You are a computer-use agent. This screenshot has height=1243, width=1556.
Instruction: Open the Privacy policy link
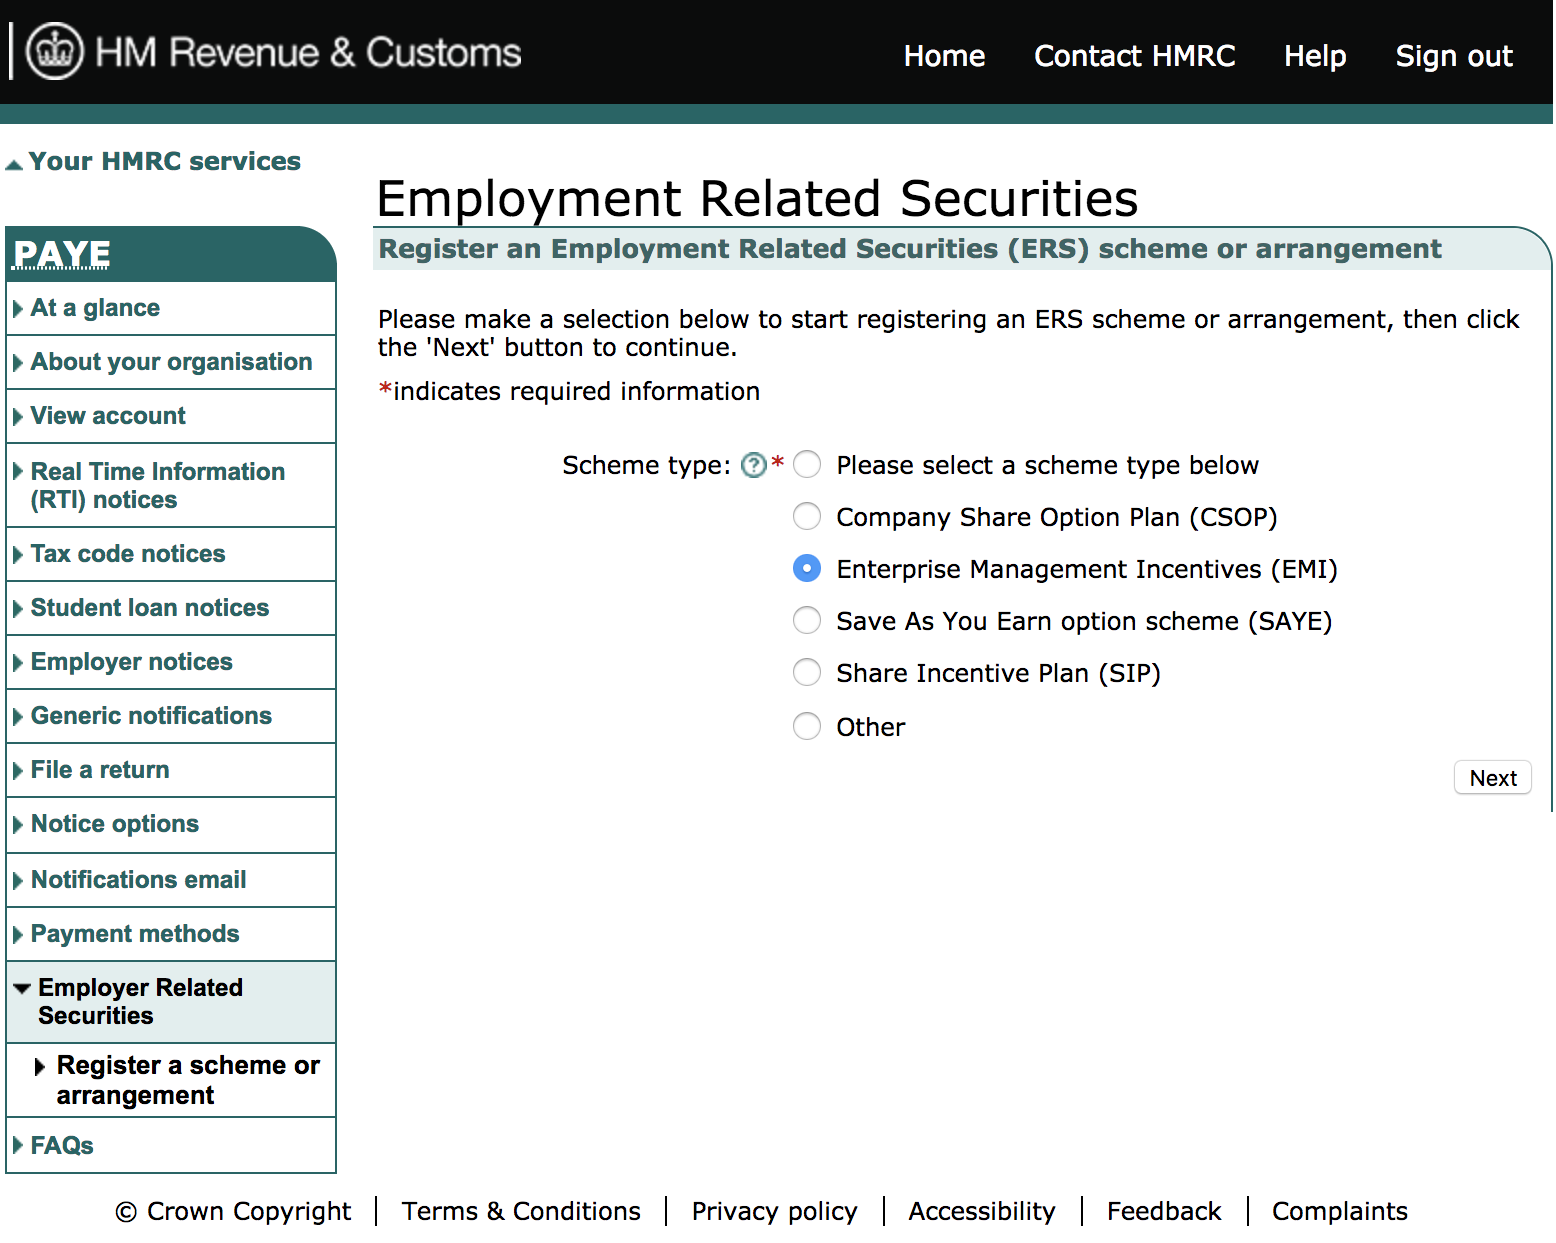[774, 1211]
